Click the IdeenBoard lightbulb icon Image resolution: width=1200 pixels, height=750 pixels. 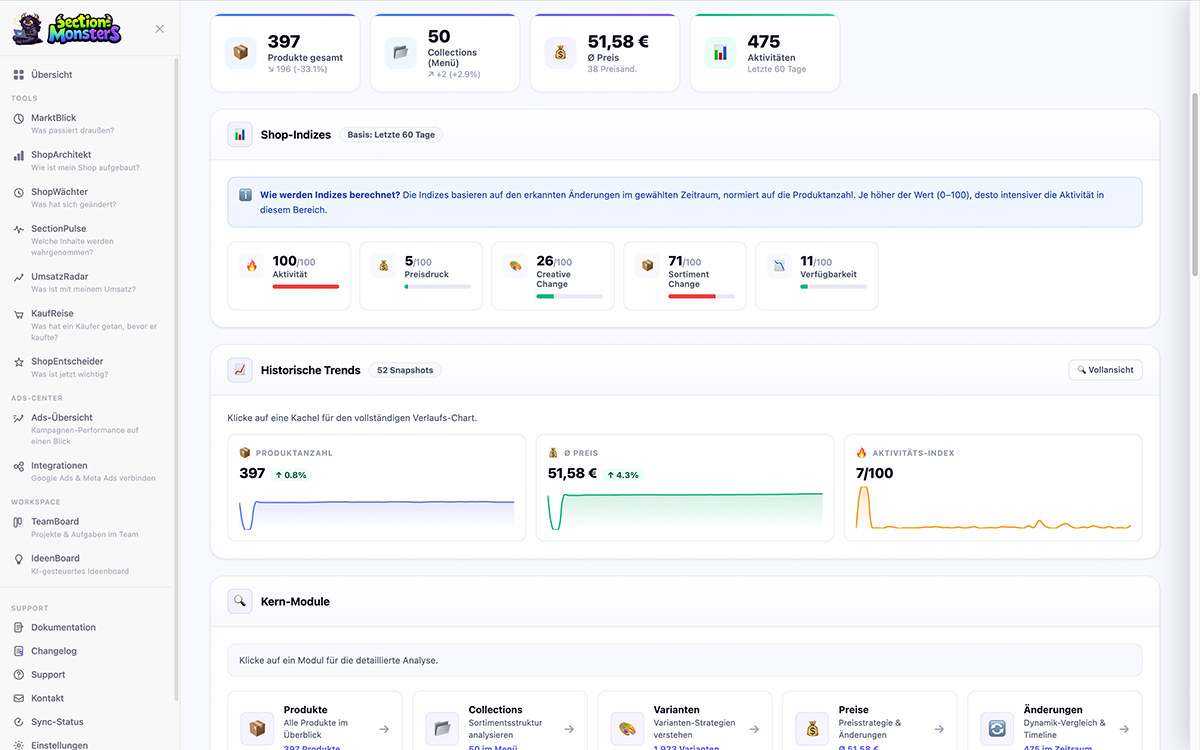click(19, 559)
